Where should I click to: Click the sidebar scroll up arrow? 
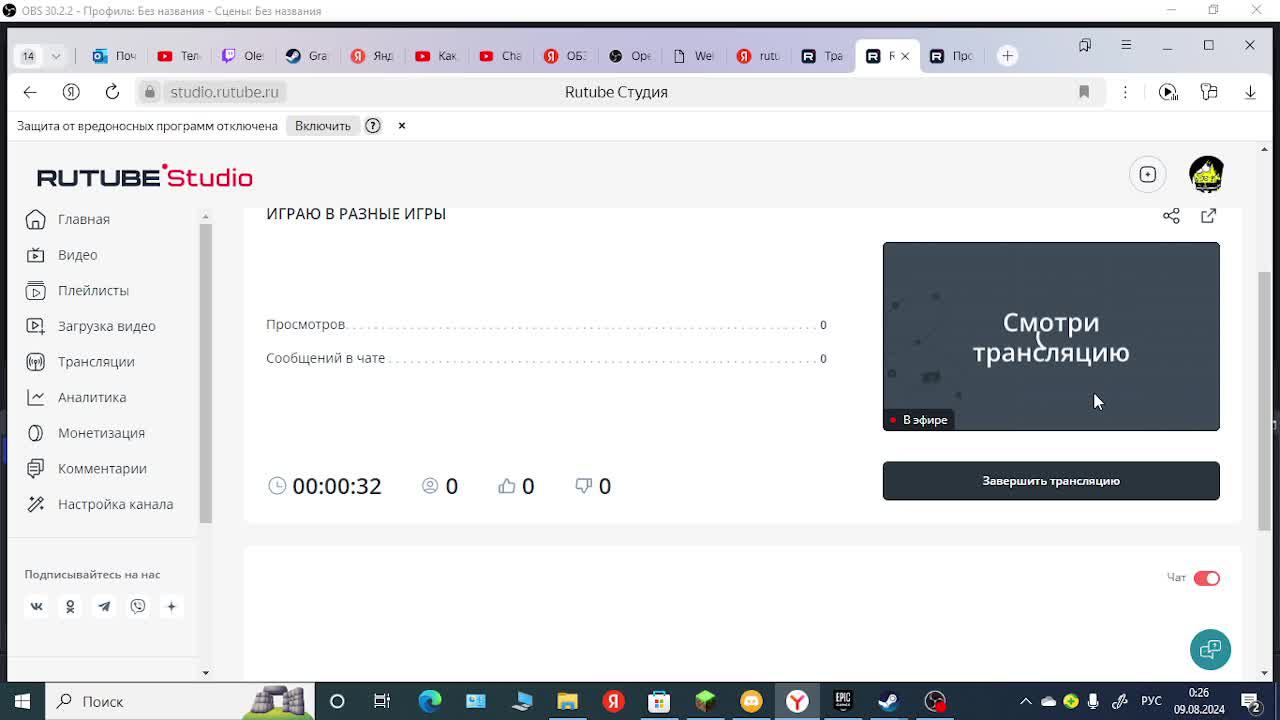point(206,216)
